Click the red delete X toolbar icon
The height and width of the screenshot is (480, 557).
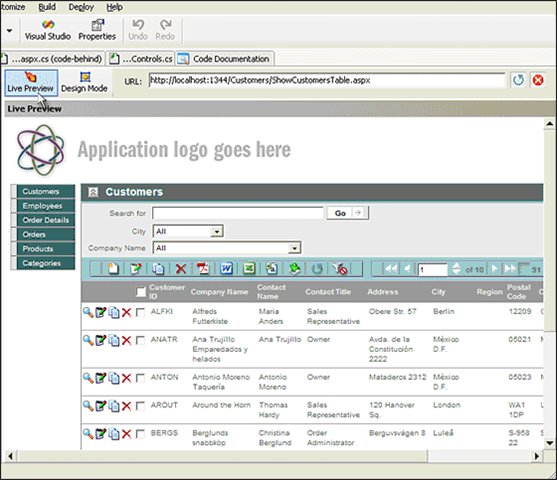coord(181,269)
